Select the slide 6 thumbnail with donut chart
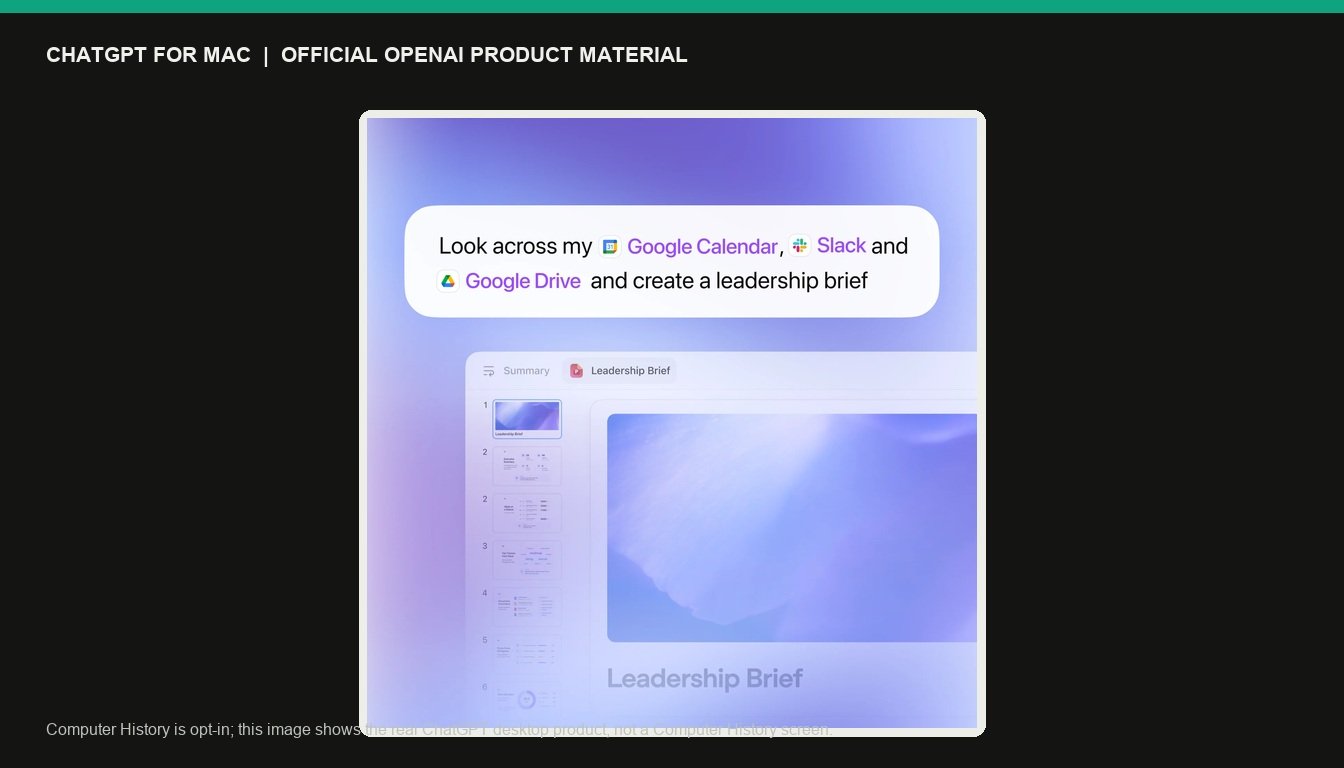Screen dimensions: 1344x768 click(527, 699)
